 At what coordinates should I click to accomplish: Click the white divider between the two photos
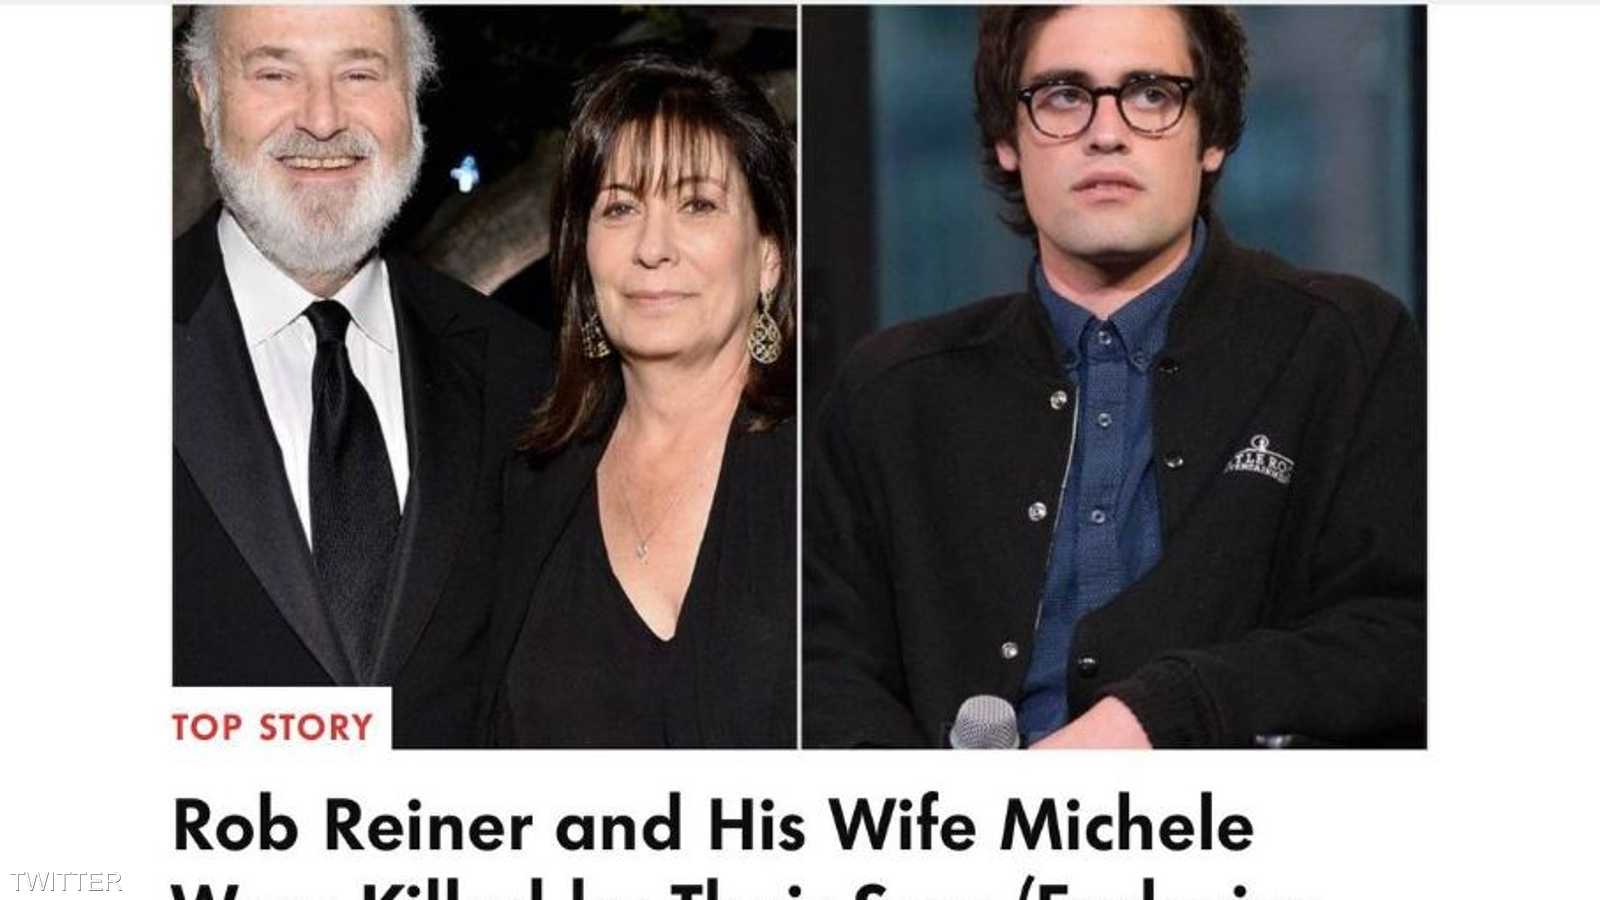(799, 377)
